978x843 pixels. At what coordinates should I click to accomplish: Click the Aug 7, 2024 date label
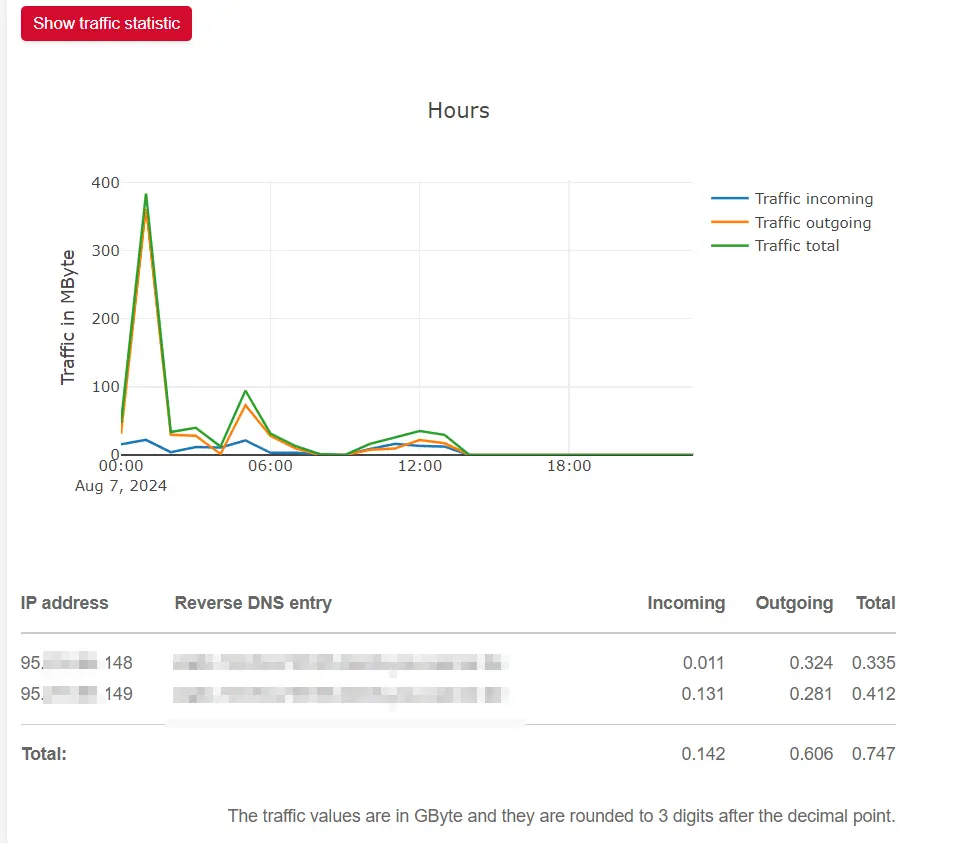pyautogui.click(x=121, y=487)
